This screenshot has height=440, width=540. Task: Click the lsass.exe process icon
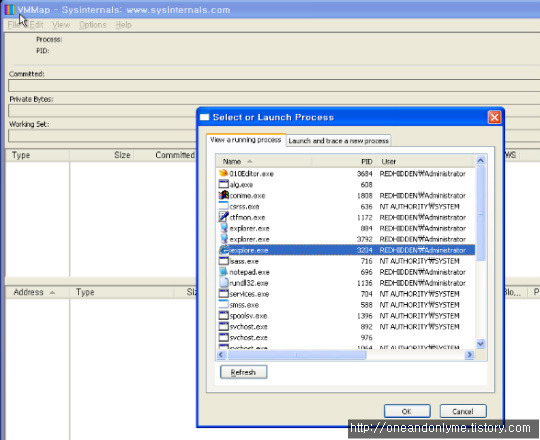pyautogui.click(x=224, y=261)
